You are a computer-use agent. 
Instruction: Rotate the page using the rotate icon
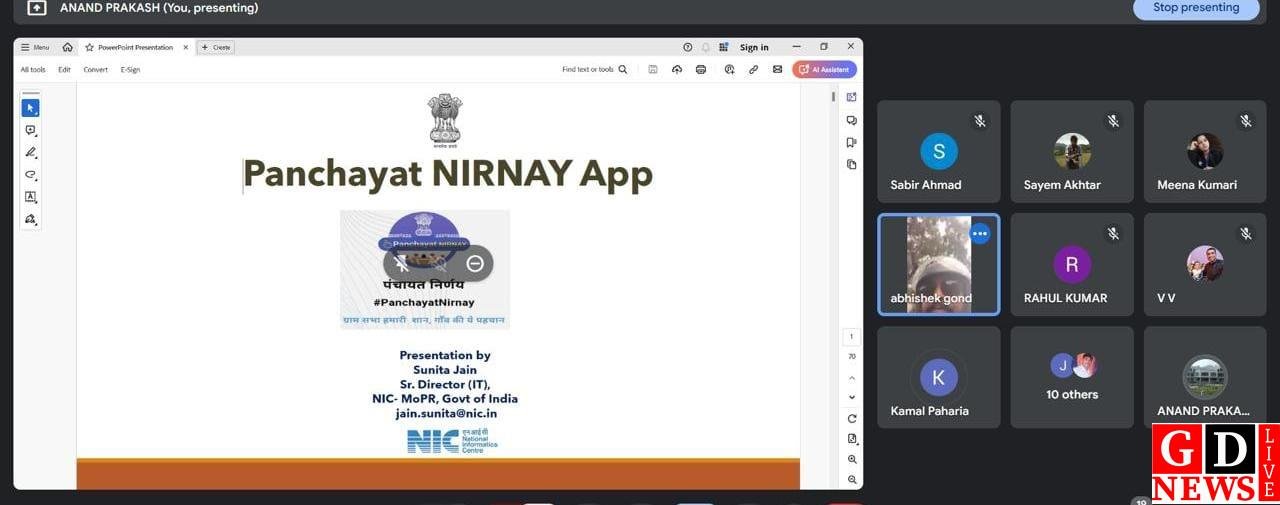click(x=852, y=418)
